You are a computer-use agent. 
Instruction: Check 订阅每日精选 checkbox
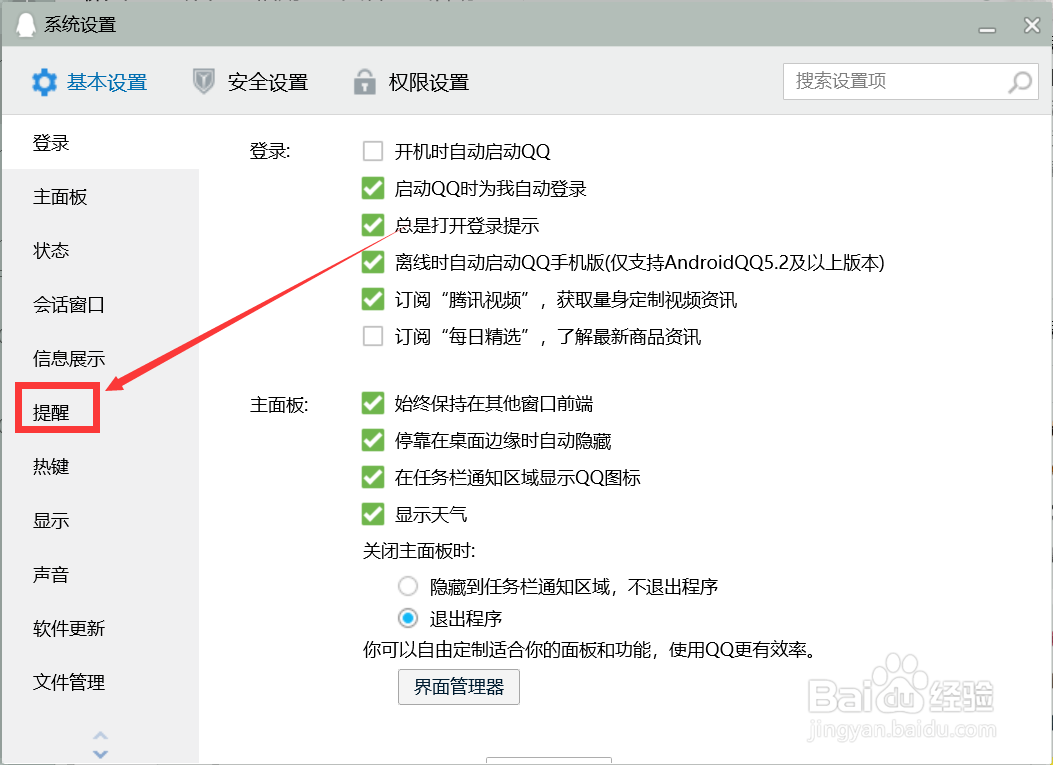click(x=373, y=336)
